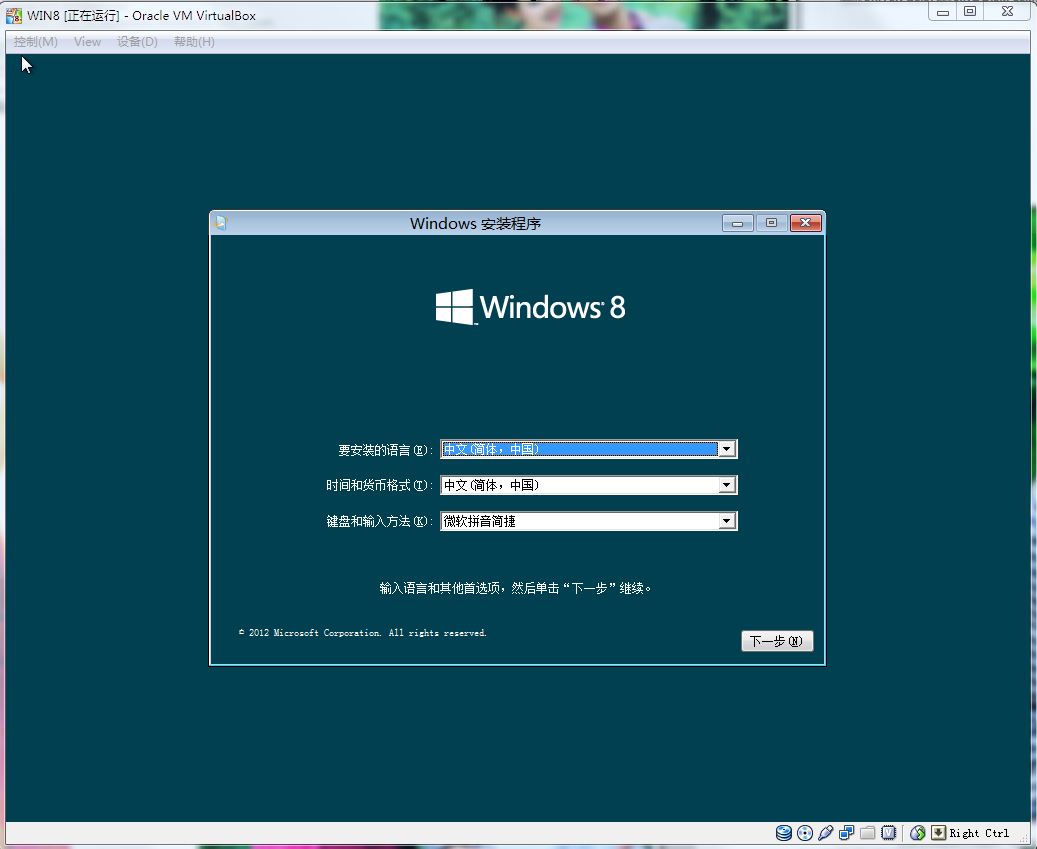Open the 帮助(H) menu
This screenshot has height=849, width=1037.
[x=194, y=42]
